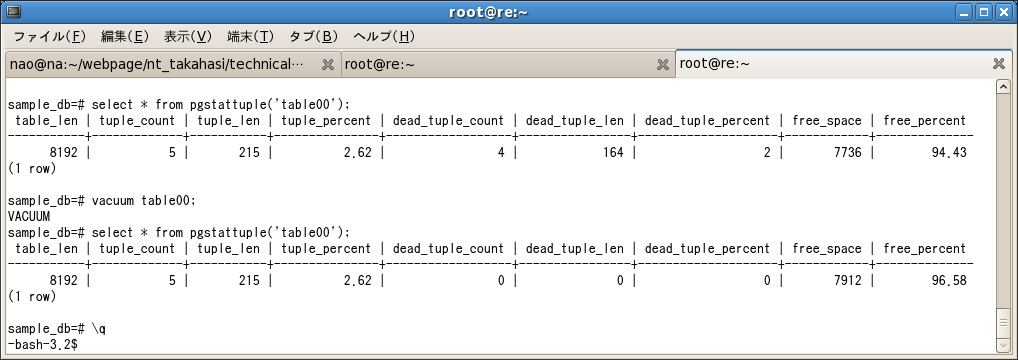Click the window title 'root@re:~'
Image resolution: width=1018 pixels, height=360 pixels.
click(488, 12)
